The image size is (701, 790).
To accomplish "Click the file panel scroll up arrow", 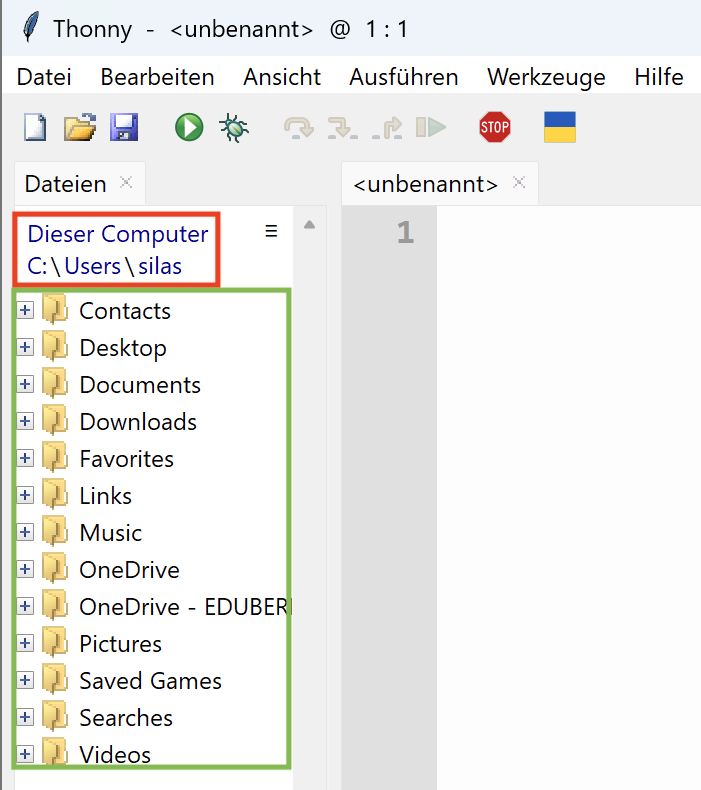I will point(309,225).
